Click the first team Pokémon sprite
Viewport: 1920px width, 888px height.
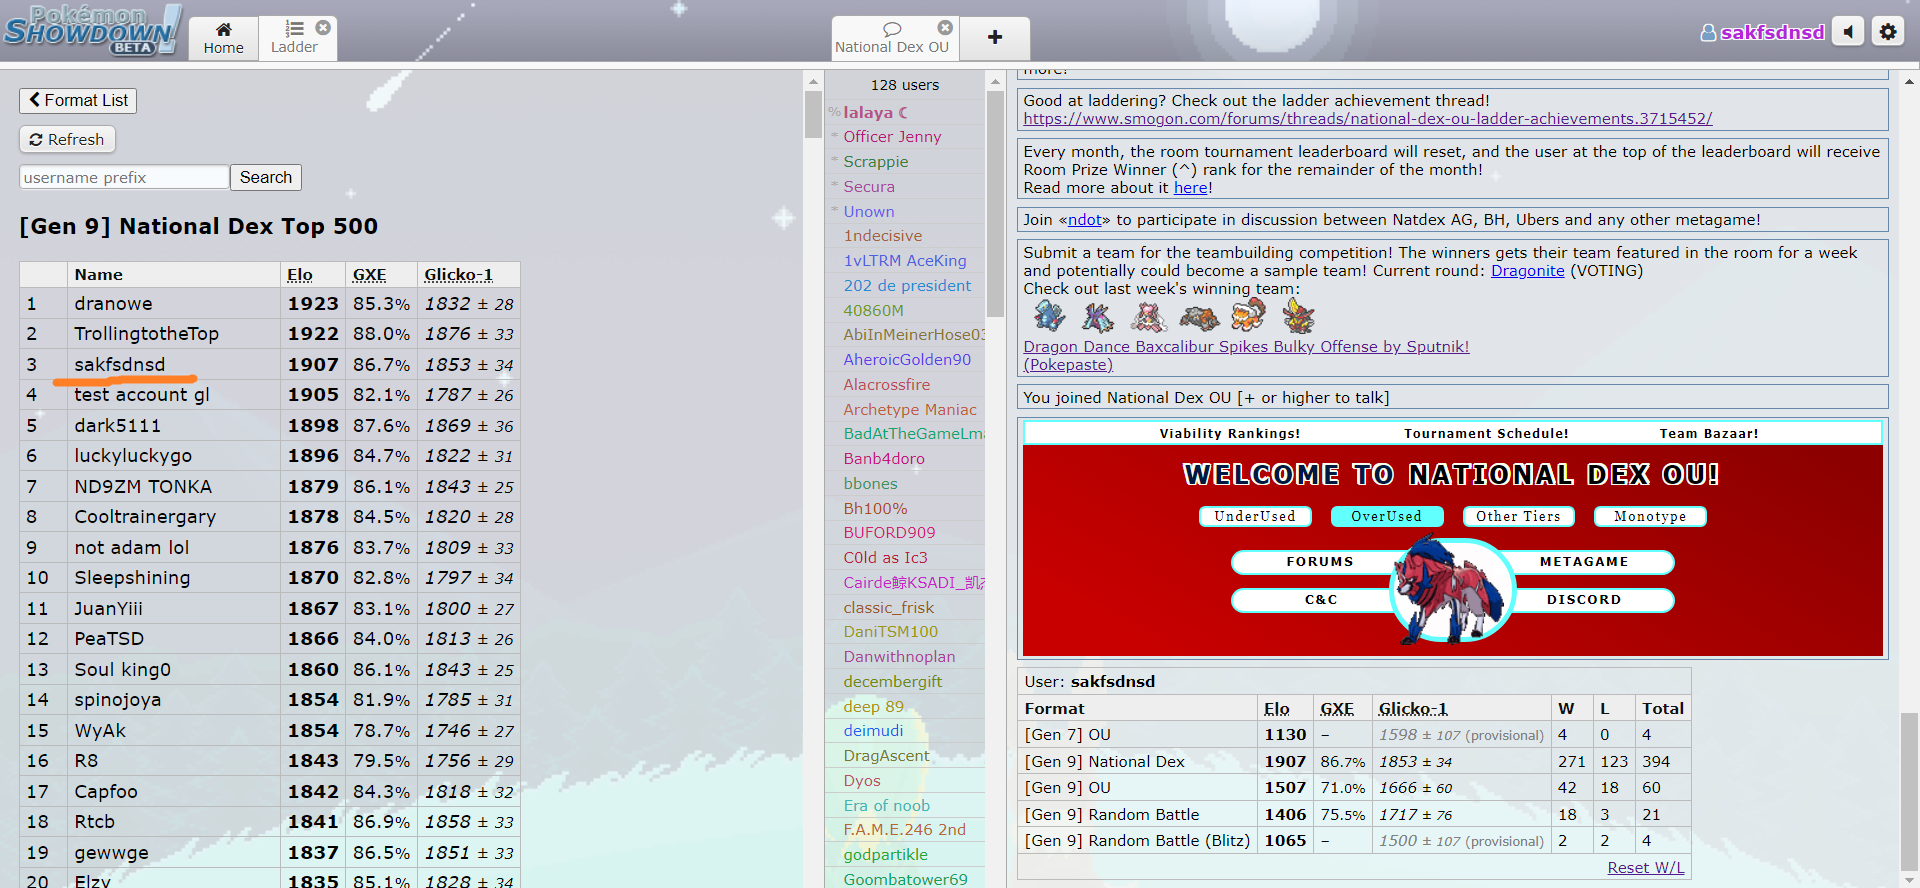(x=1049, y=317)
